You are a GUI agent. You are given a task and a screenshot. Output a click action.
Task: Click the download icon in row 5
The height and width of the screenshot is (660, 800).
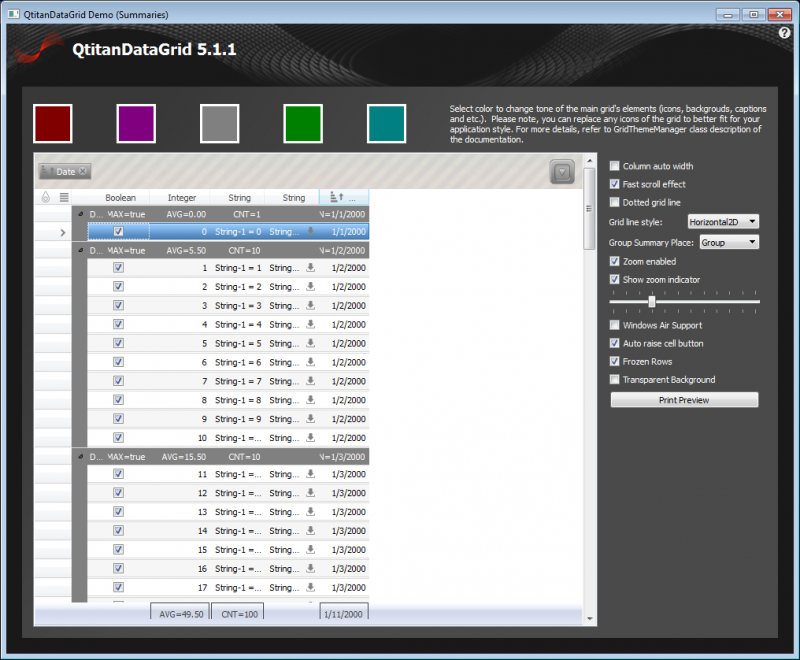[310, 343]
